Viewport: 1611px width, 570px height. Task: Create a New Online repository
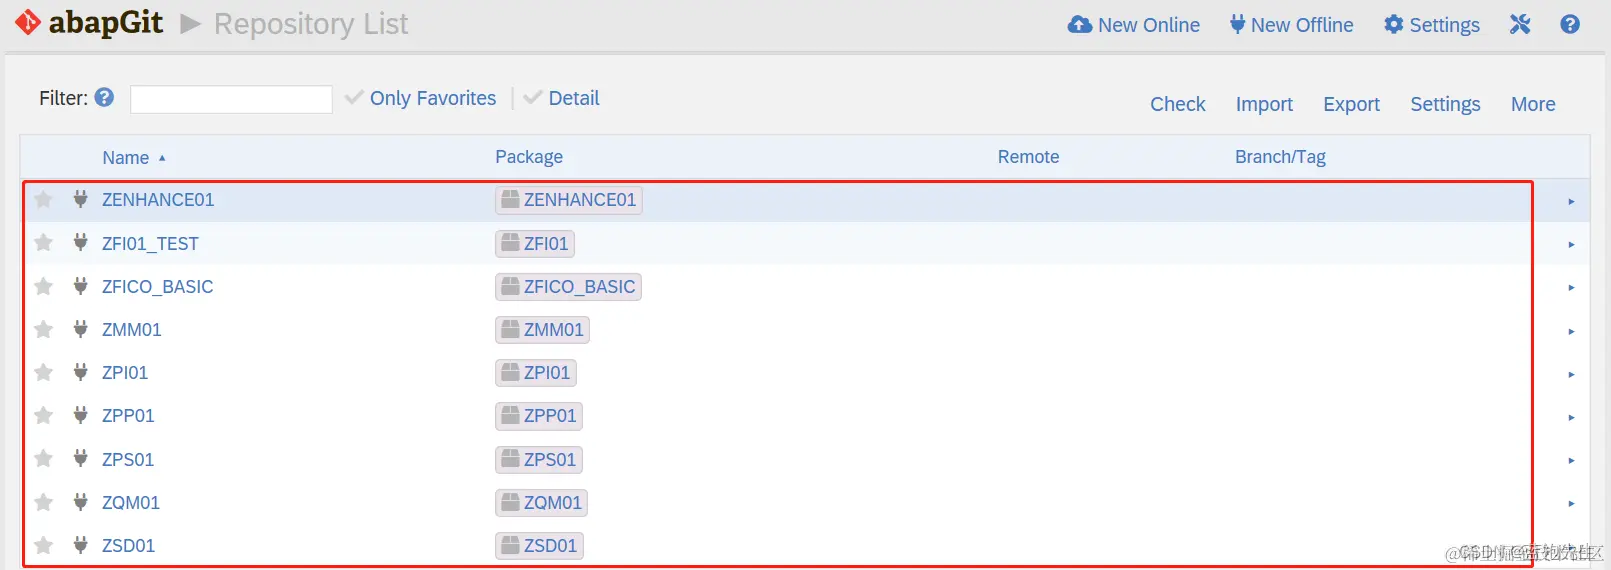click(1134, 24)
